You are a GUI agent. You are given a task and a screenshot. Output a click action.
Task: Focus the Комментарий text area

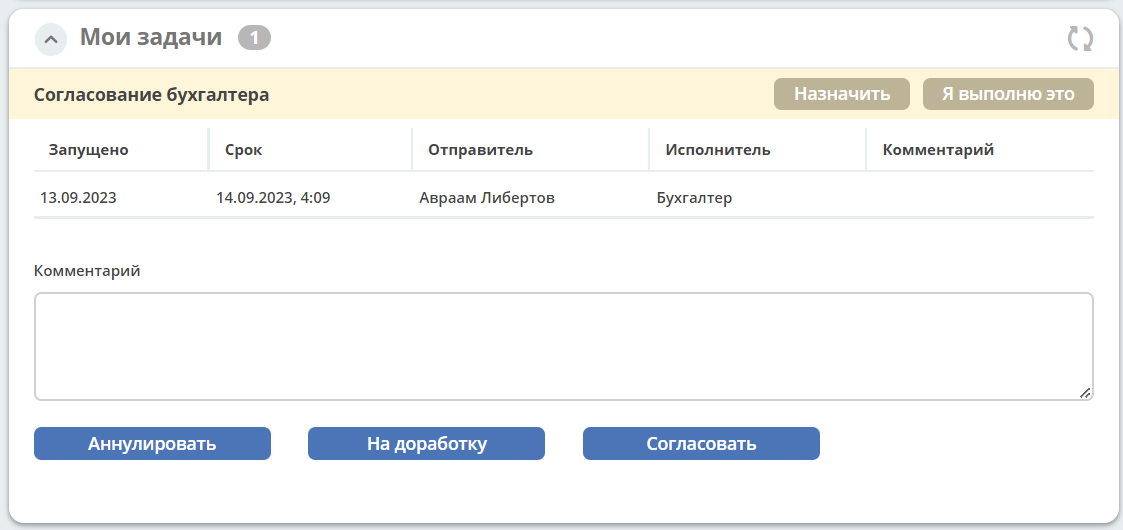tap(564, 346)
